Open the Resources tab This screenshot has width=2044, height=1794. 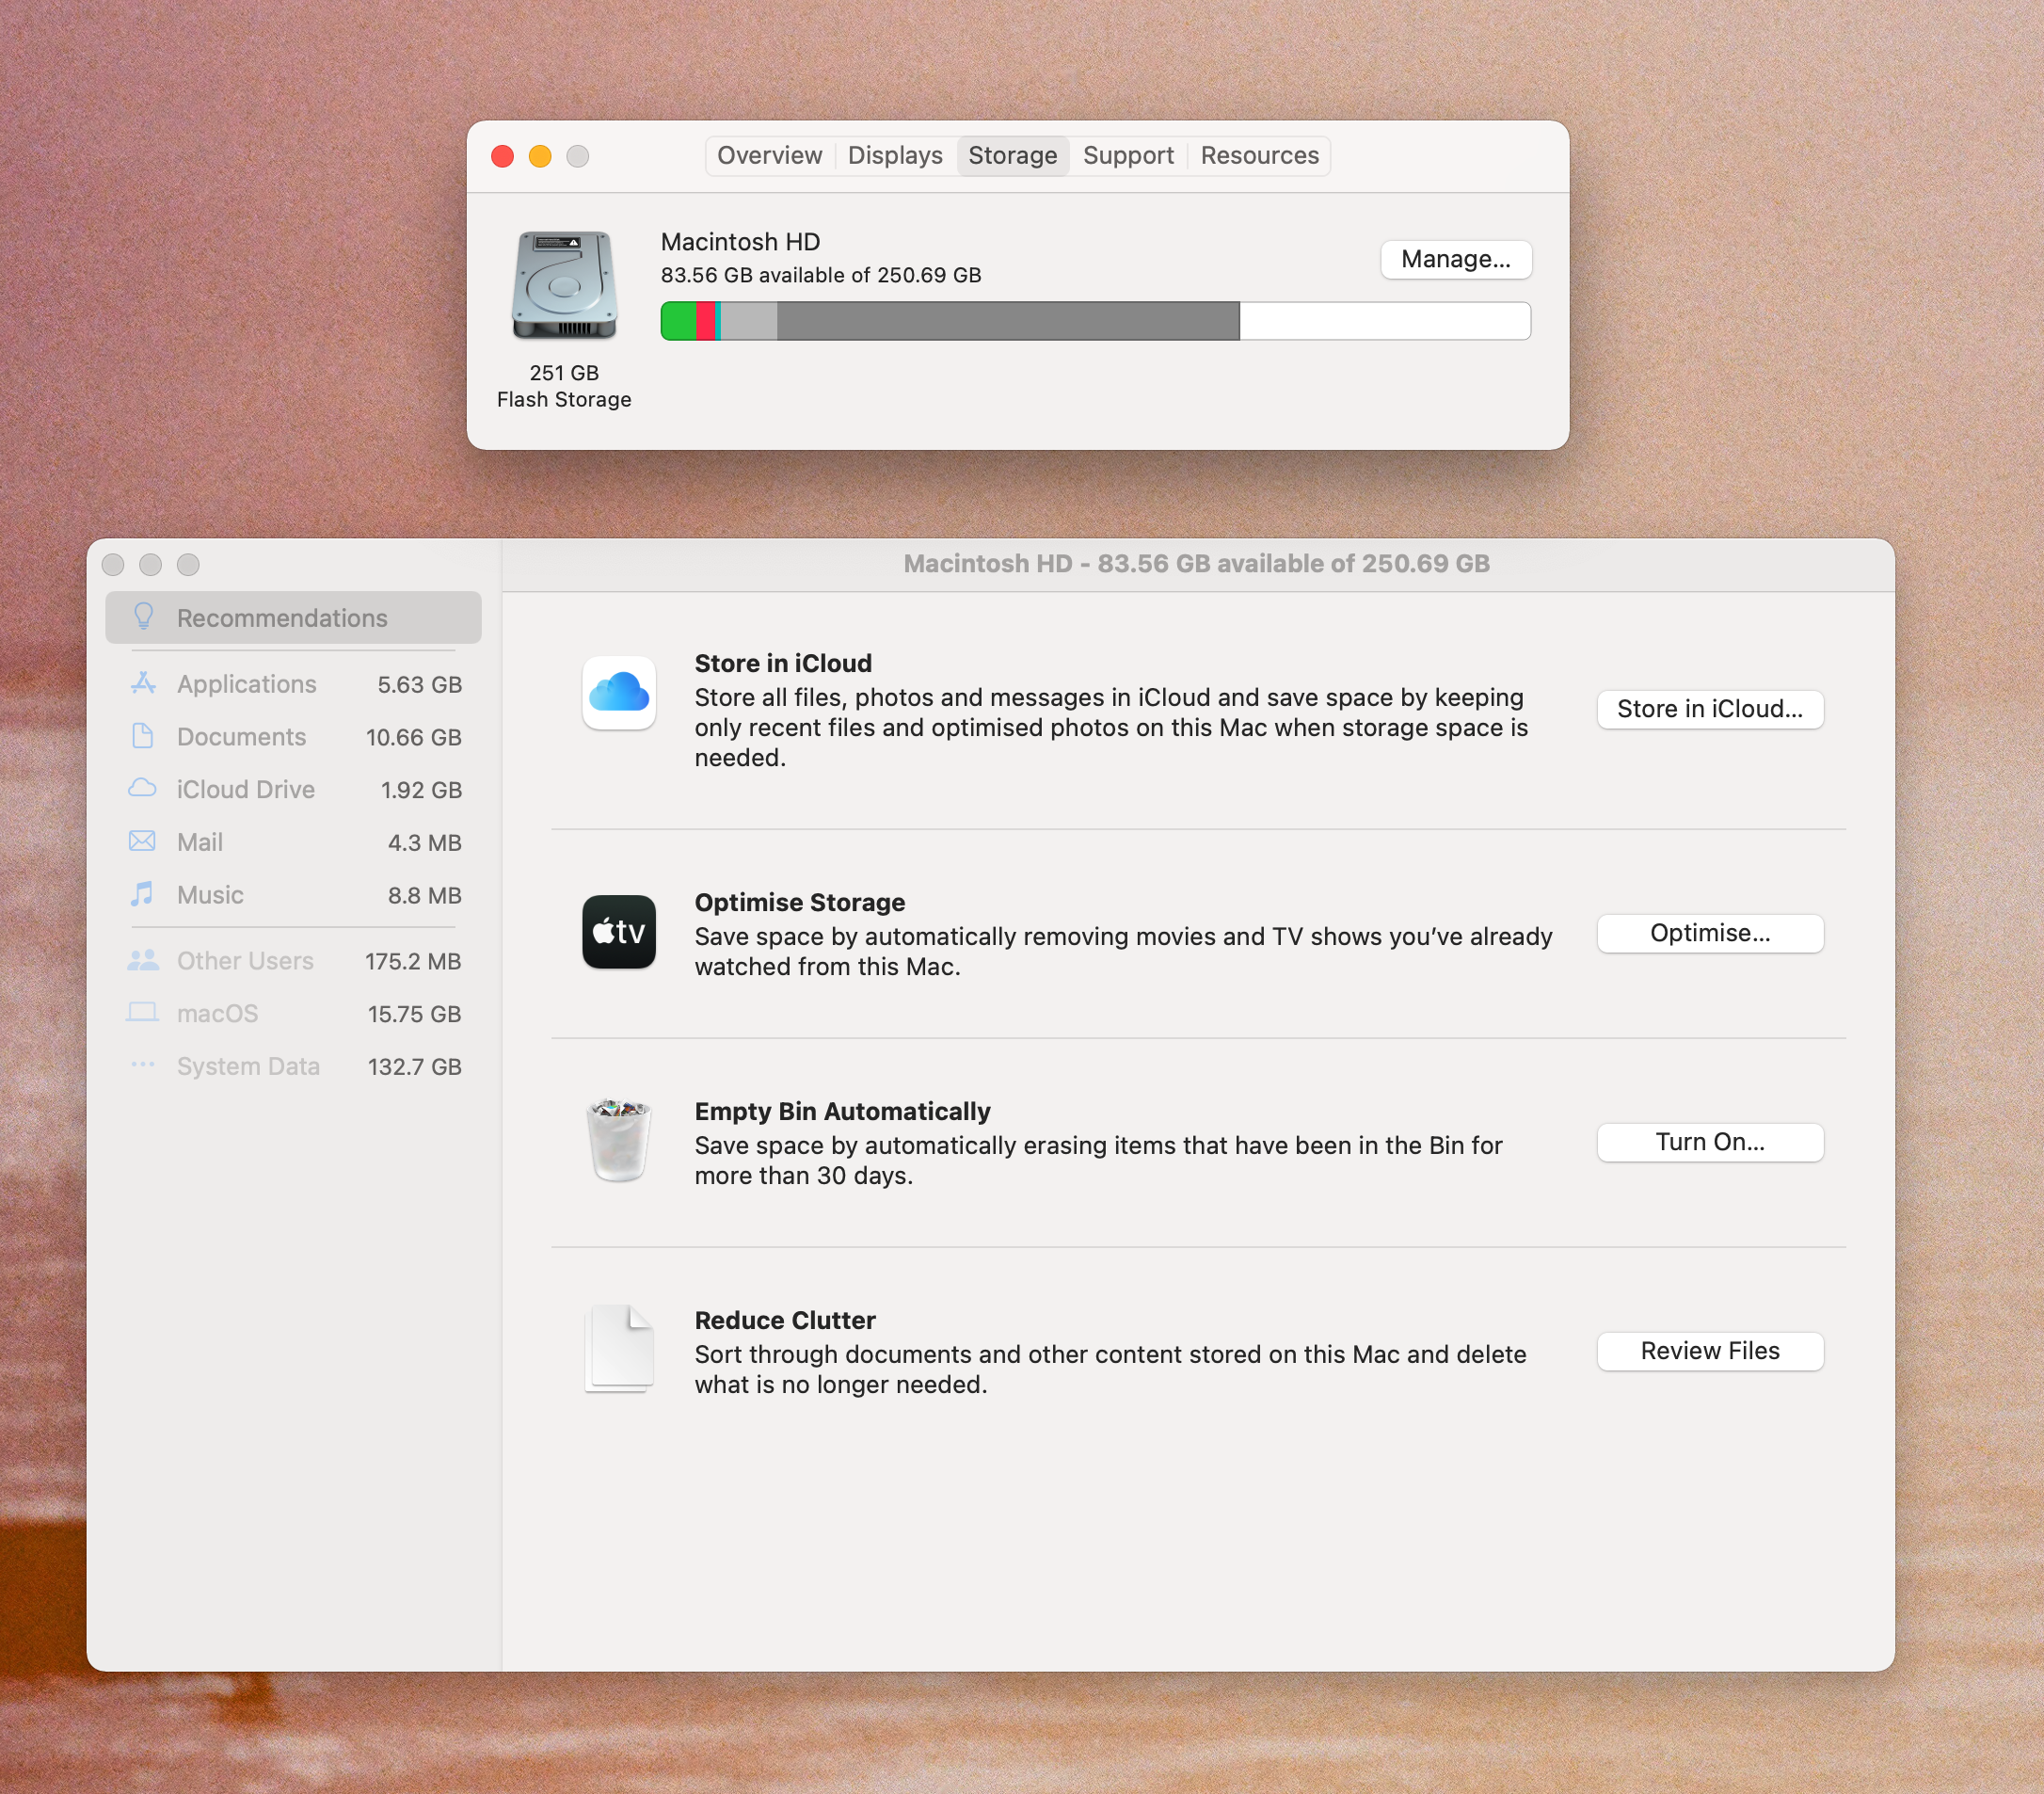1259,156
